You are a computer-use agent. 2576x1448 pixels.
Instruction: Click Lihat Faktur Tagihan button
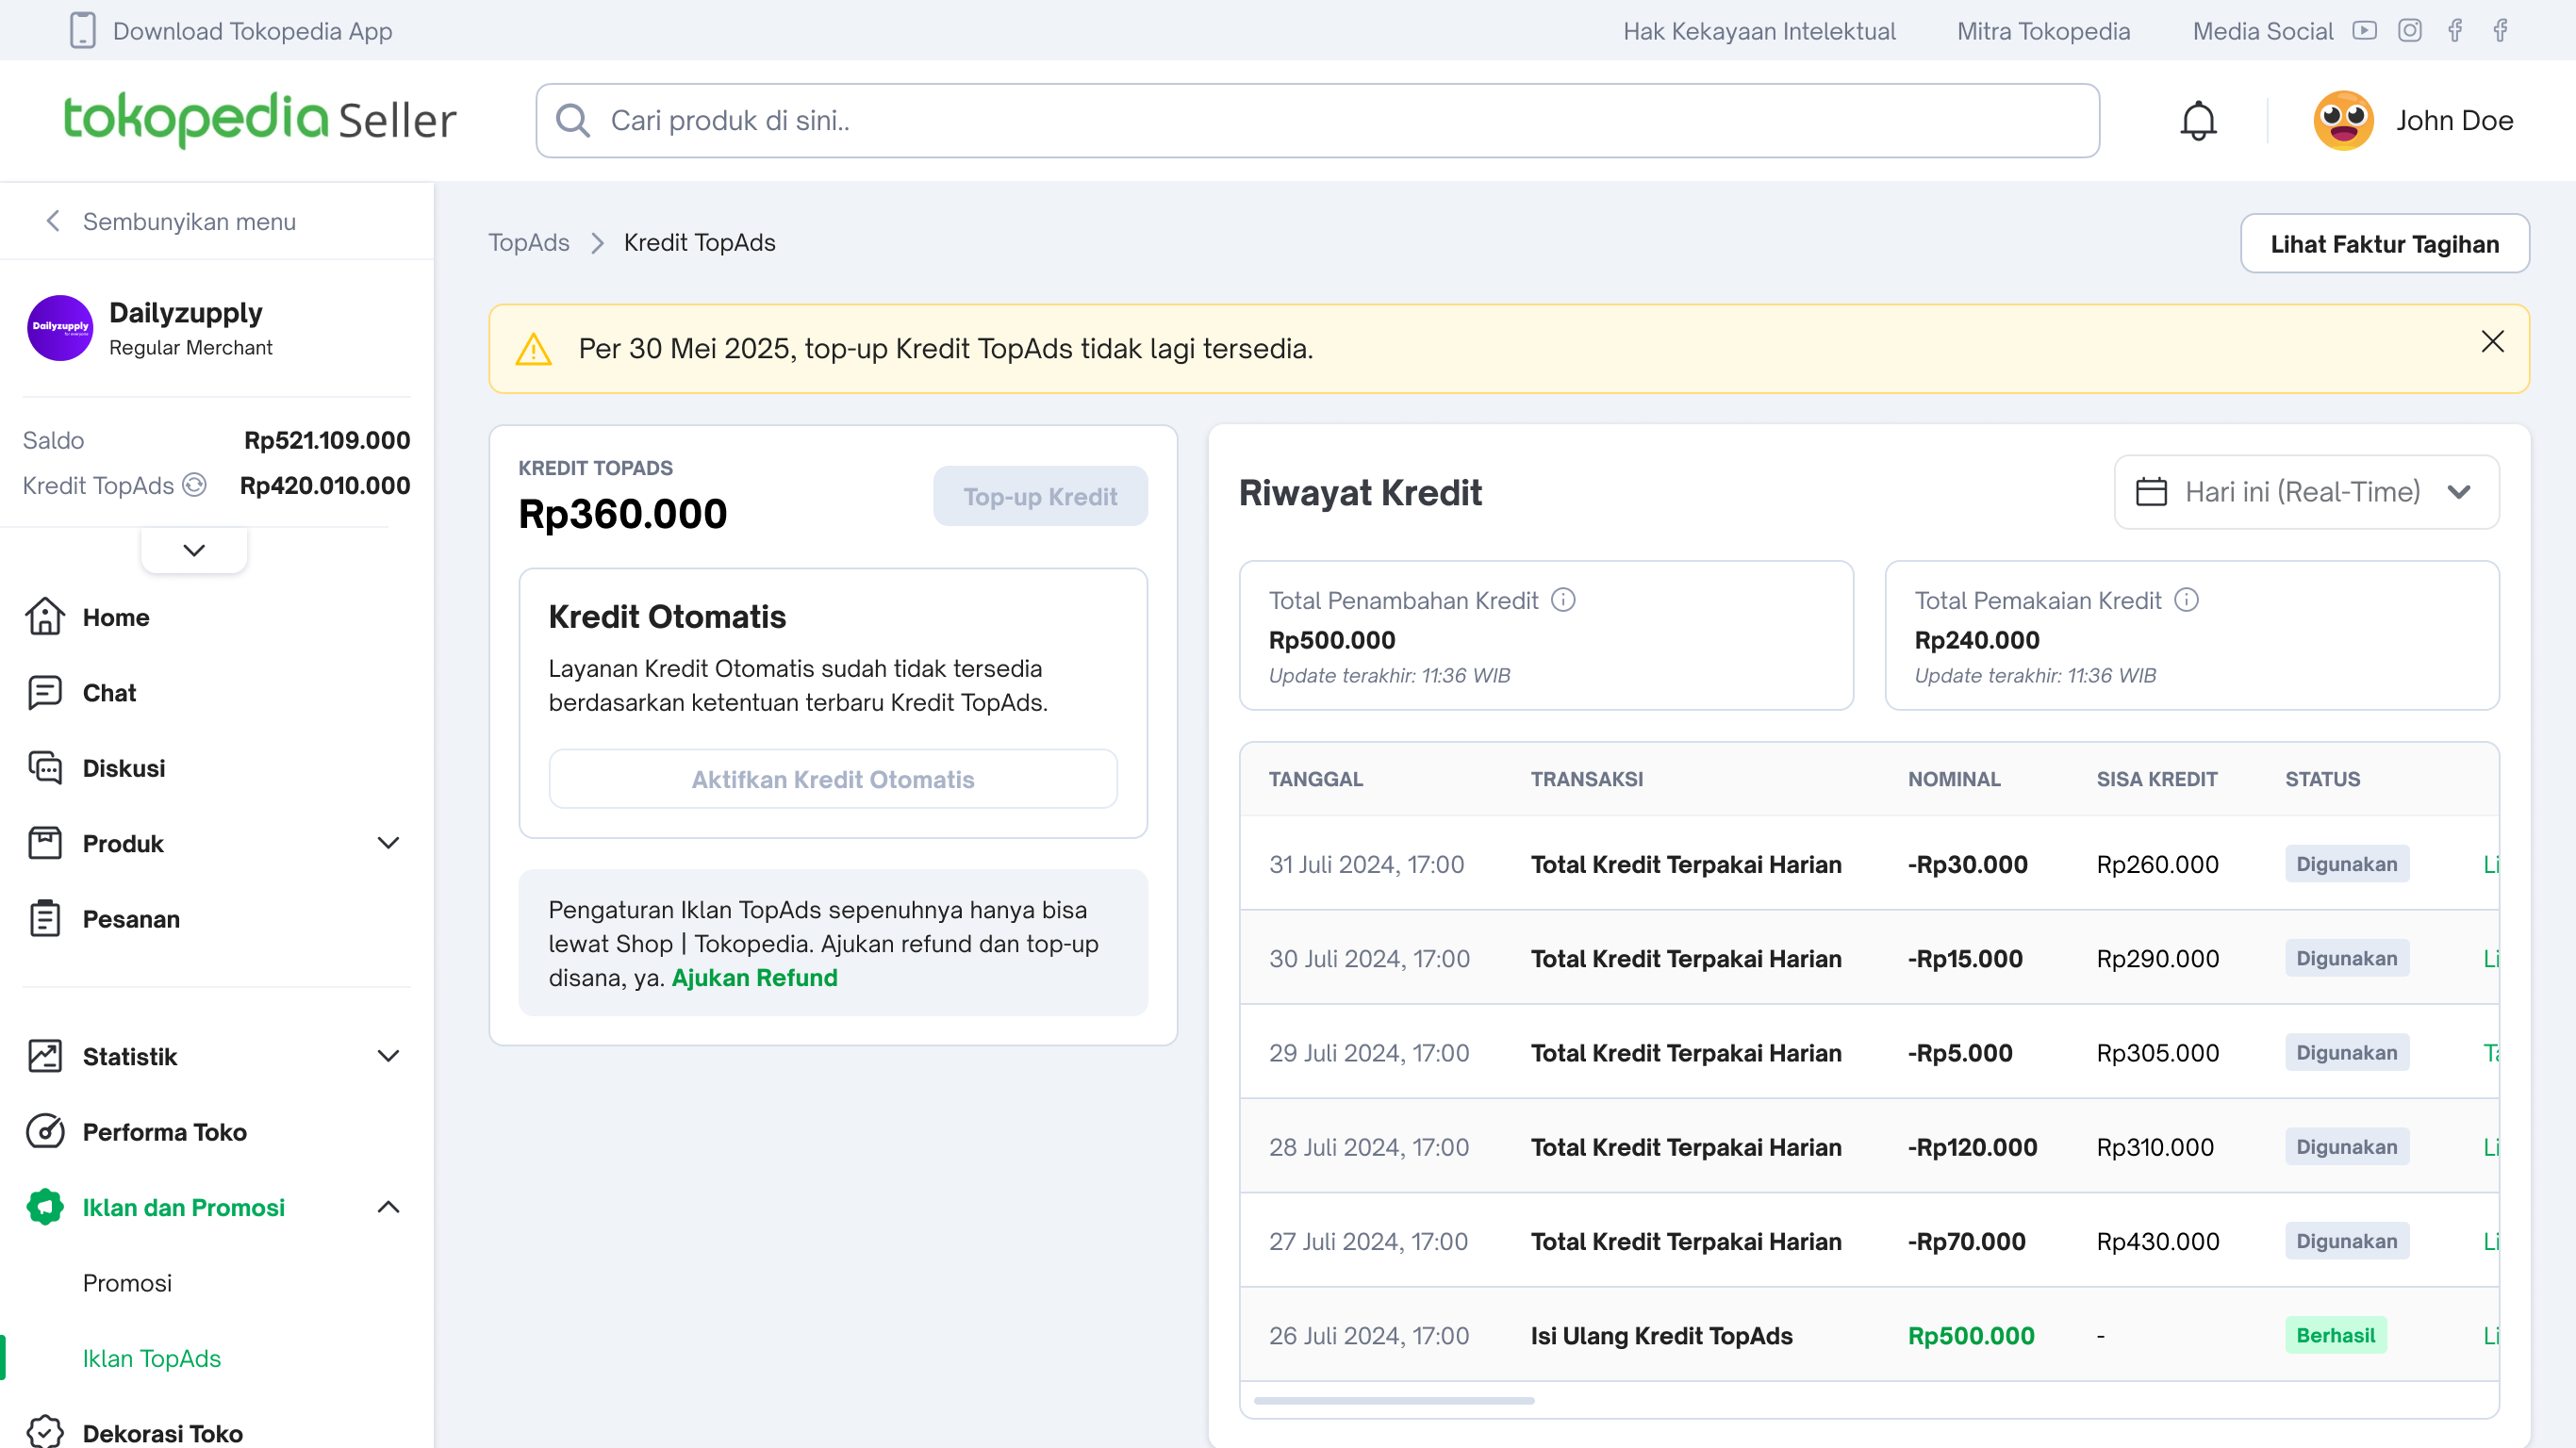[2383, 244]
